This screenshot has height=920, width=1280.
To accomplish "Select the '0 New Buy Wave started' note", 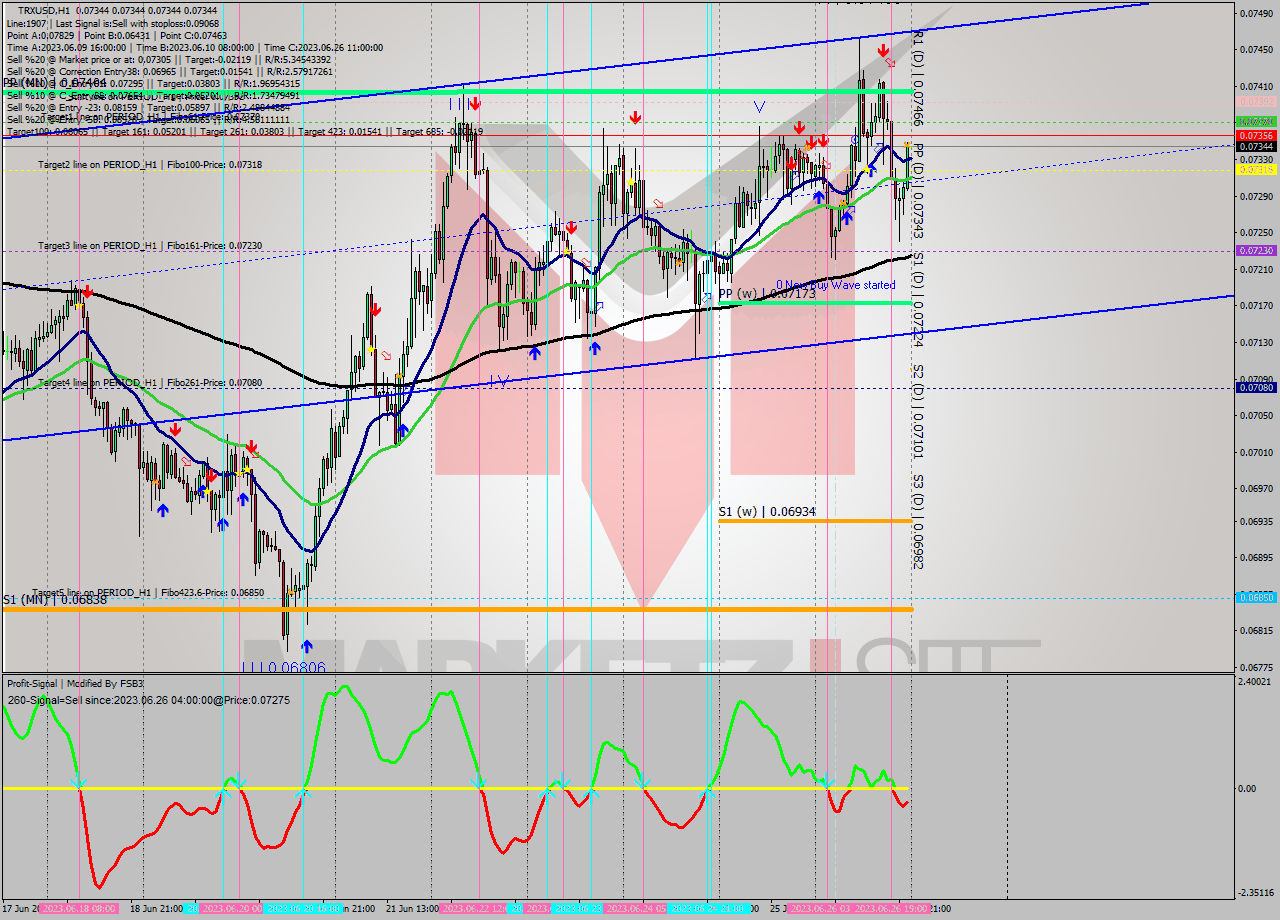I will click(836, 285).
